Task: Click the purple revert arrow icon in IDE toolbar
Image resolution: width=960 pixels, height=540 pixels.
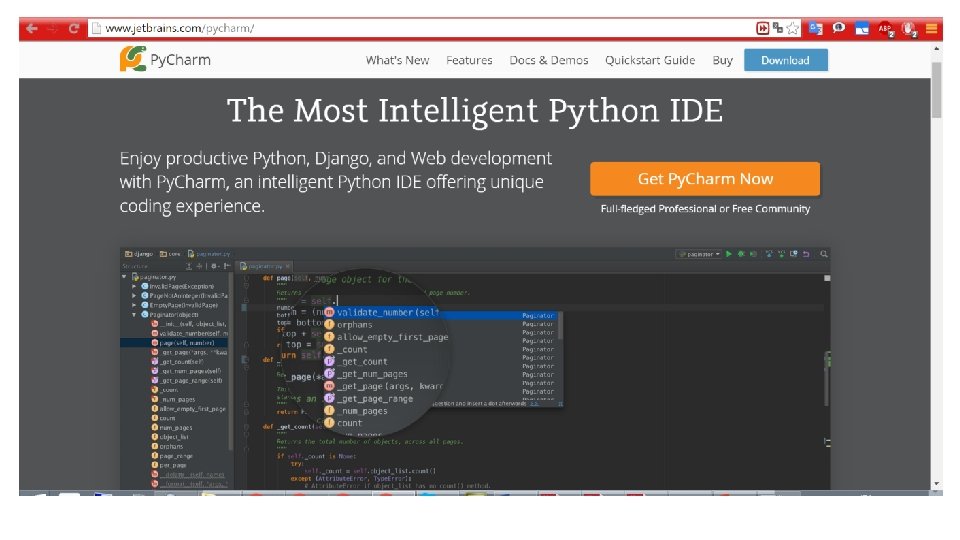Action: [x=806, y=254]
